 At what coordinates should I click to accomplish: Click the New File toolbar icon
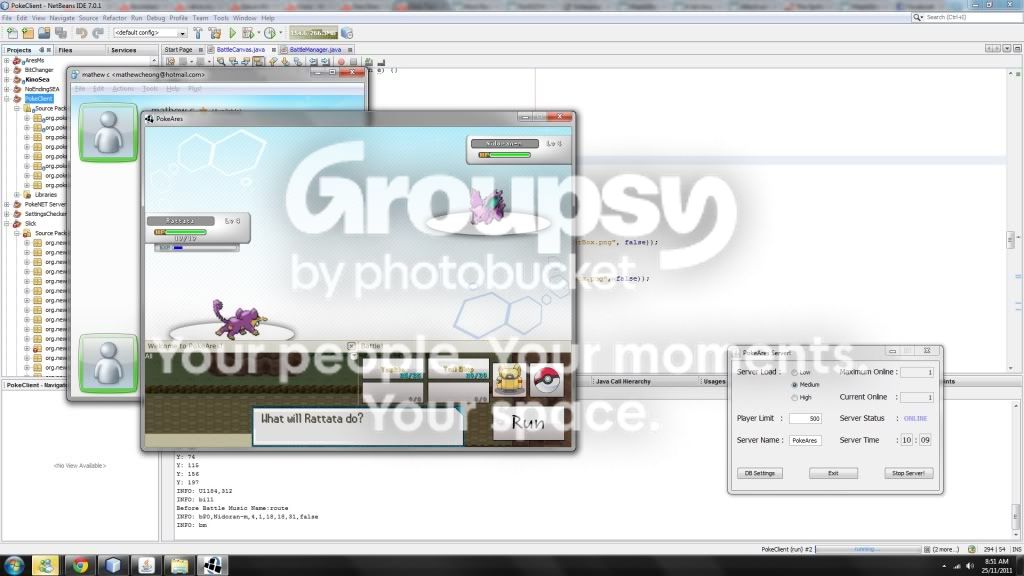[12, 33]
